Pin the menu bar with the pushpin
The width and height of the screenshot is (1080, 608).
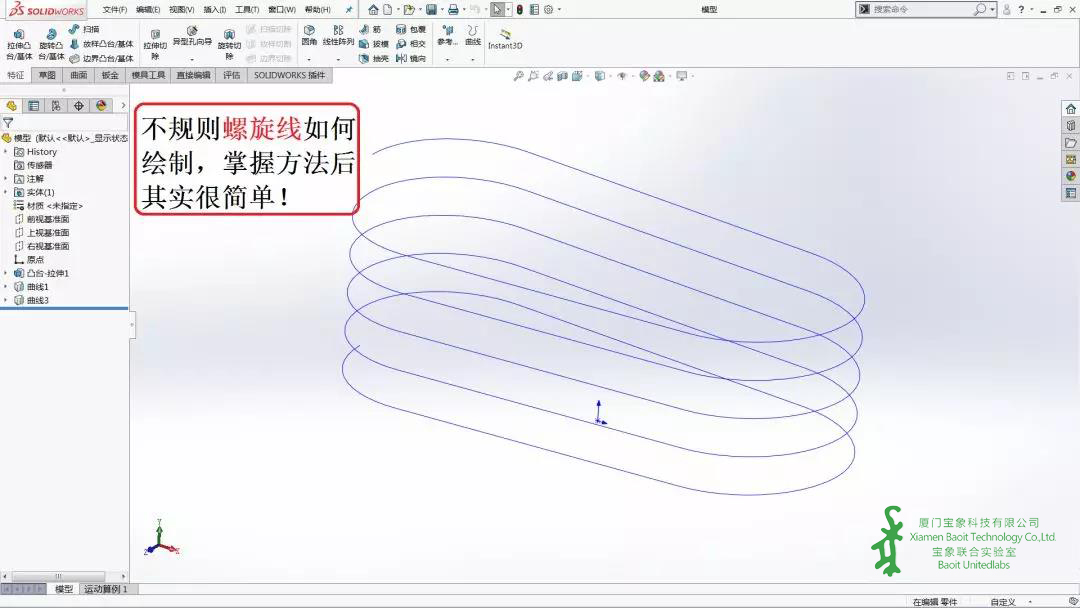pos(349,9)
